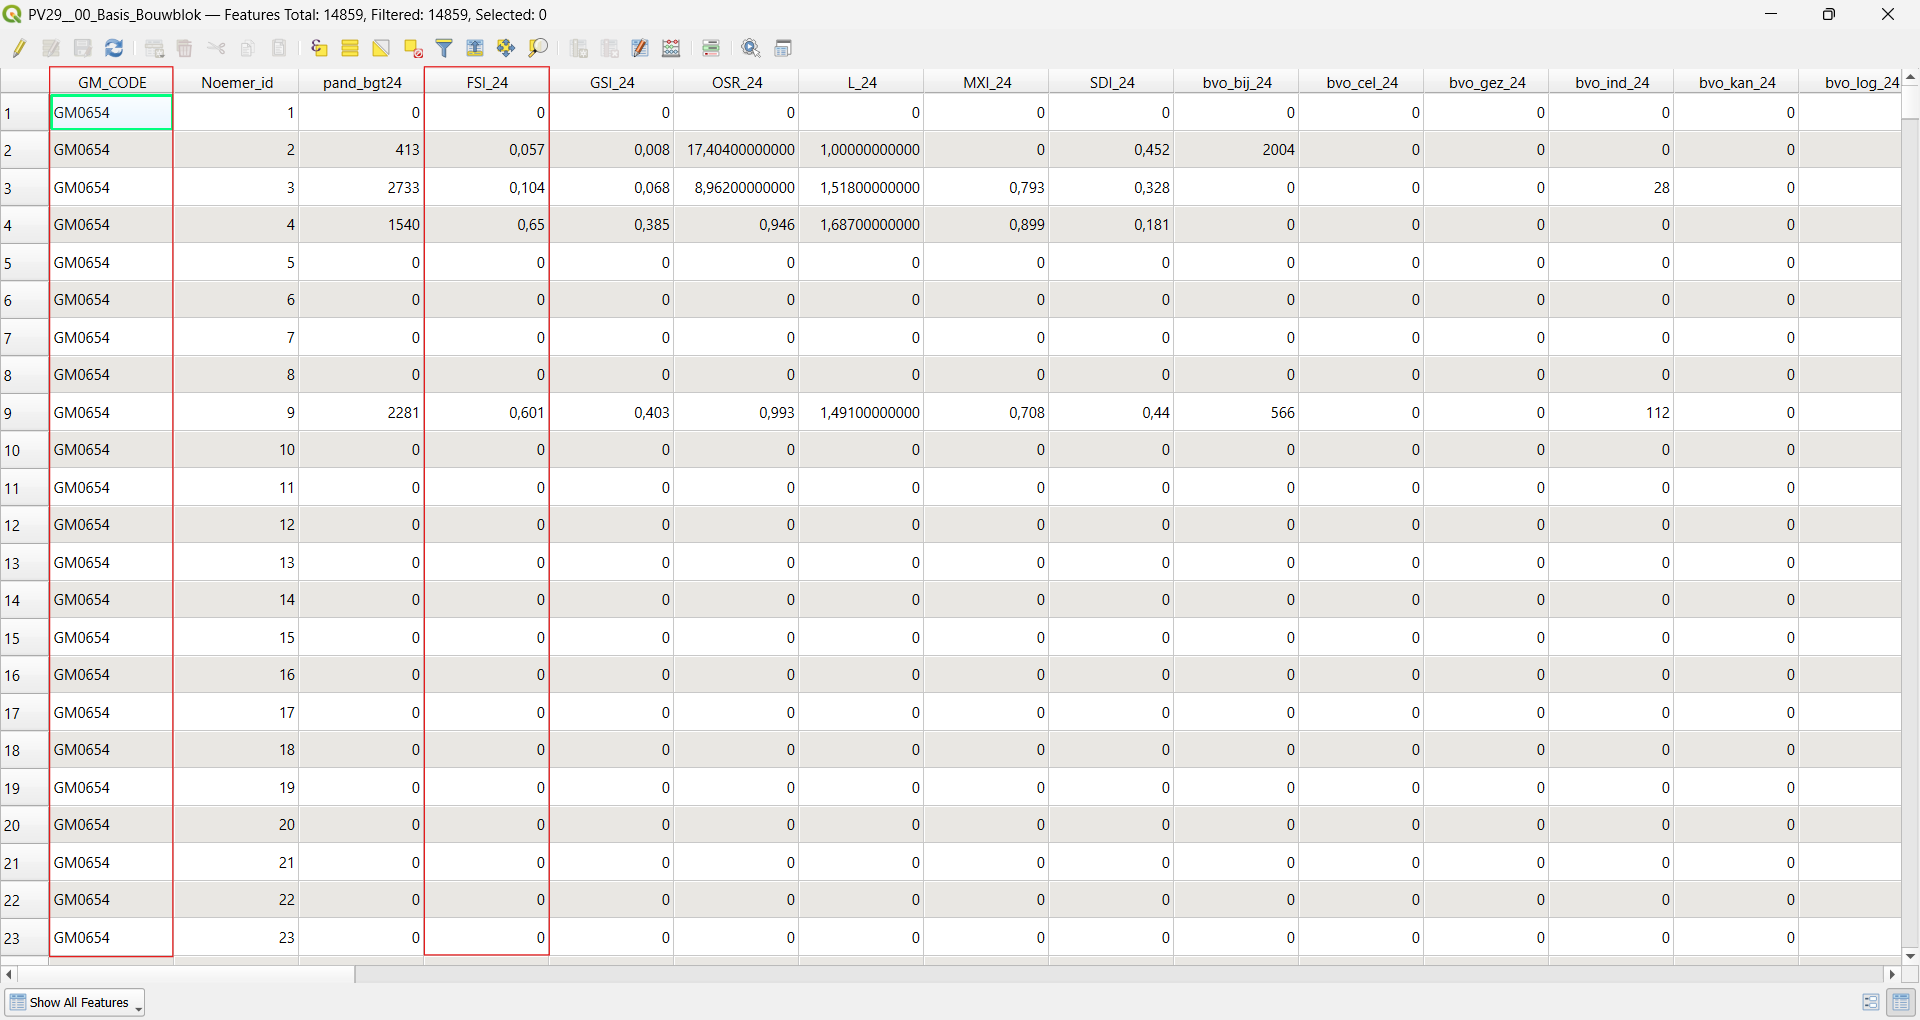This screenshot has height=1020, width=1920.
Task: Click the add feature icon
Action: pyautogui.click(x=154, y=48)
